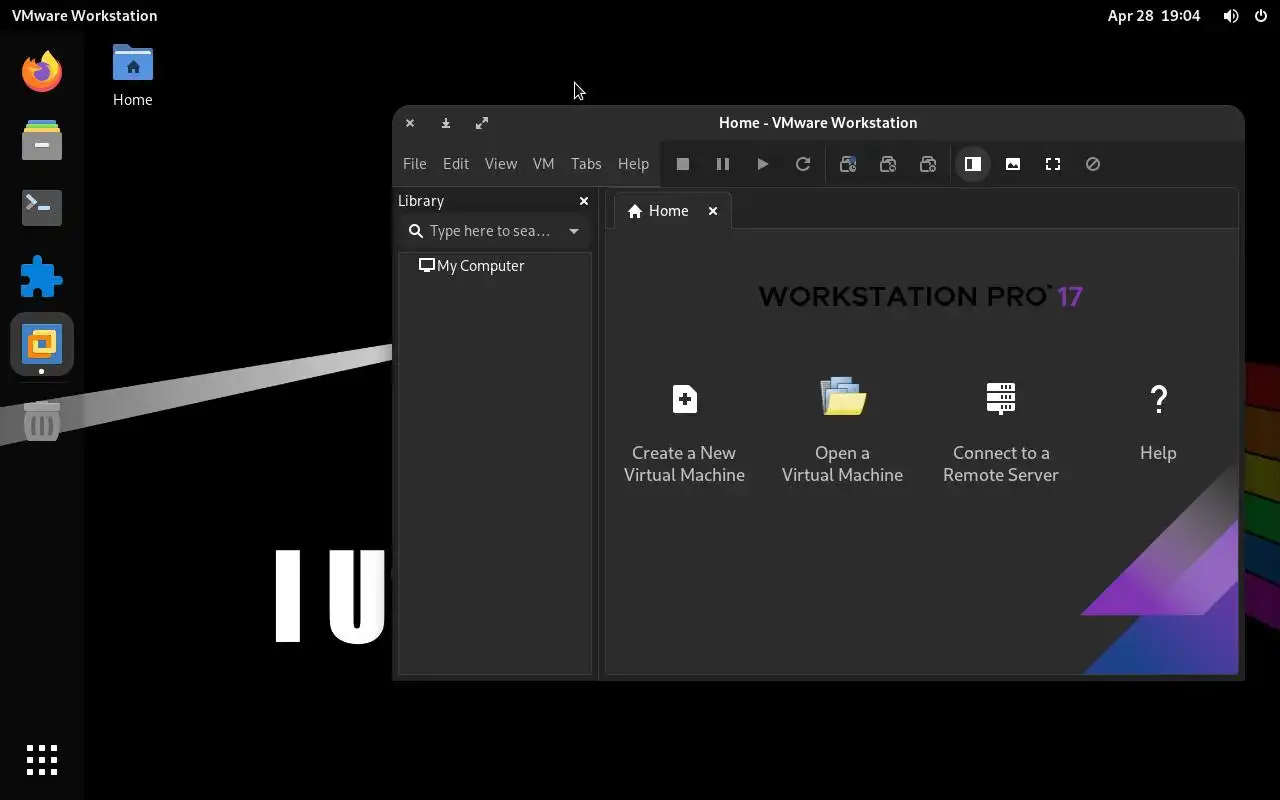
Task: Open the library search filter dropdown arrow
Action: (x=574, y=231)
